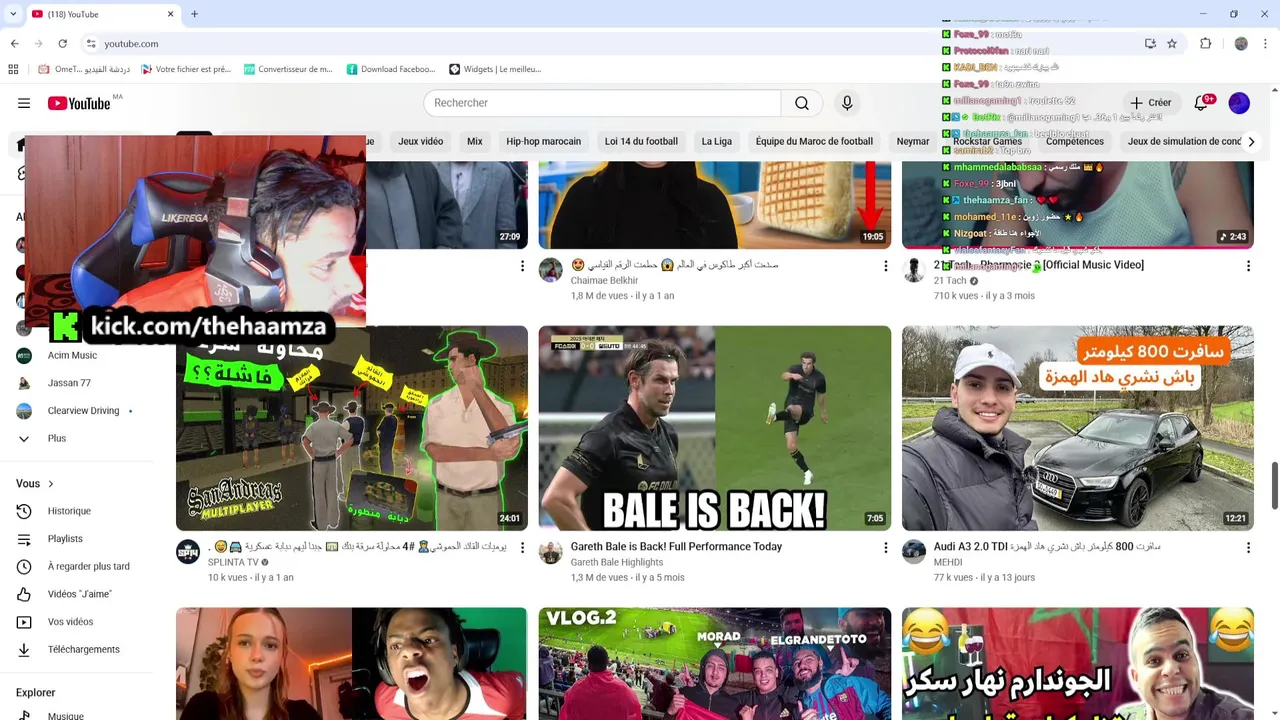Screen dimensions: 1280x720
Task: Open options menu for Chaimae Belkhir video
Action: (885, 266)
